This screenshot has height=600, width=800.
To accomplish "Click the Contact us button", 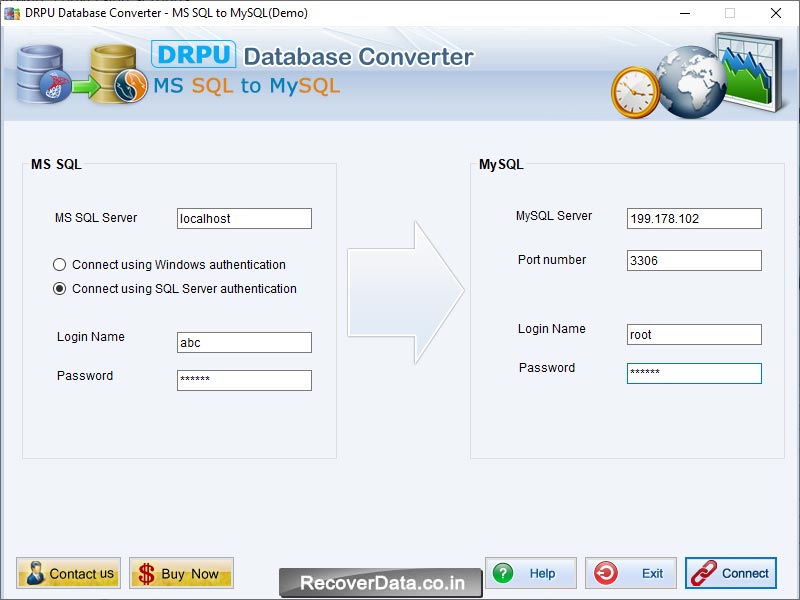I will (x=67, y=573).
